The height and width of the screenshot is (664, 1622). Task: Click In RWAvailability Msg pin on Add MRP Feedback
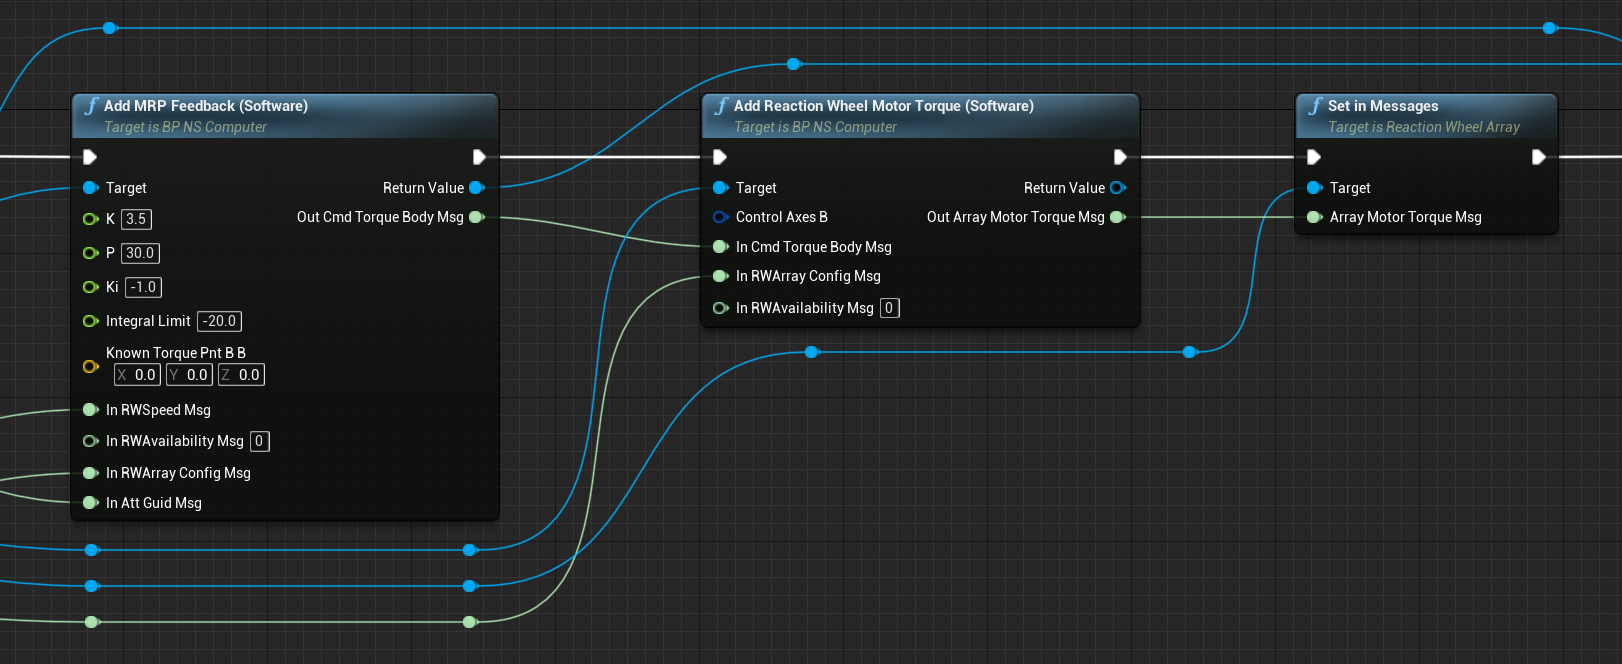[90, 441]
